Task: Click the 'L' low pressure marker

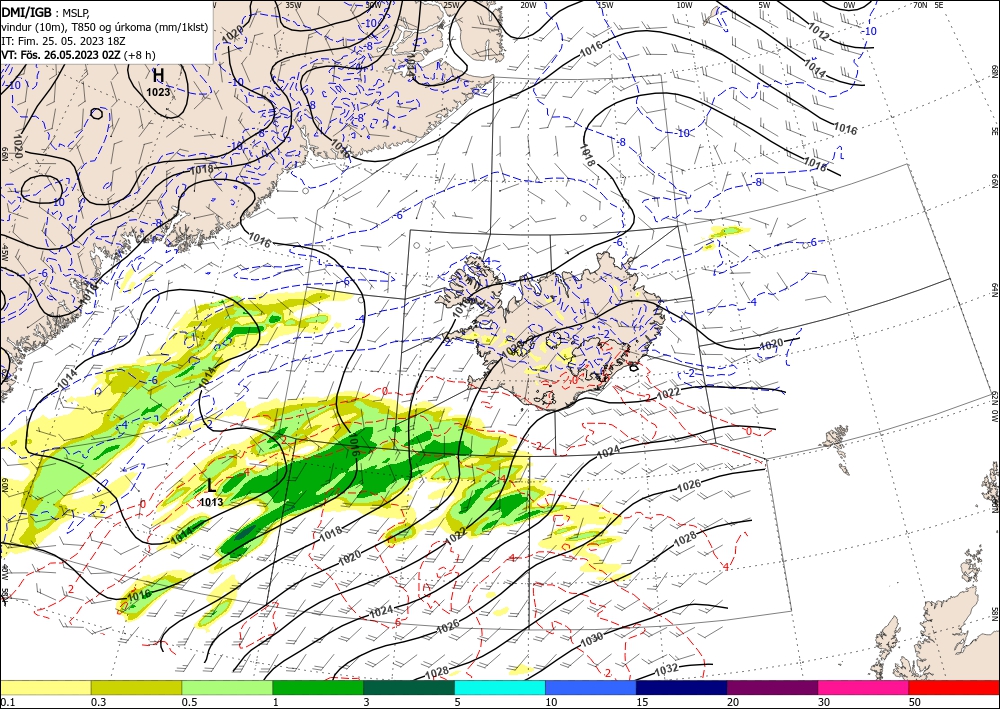Action: pos(211,486)
